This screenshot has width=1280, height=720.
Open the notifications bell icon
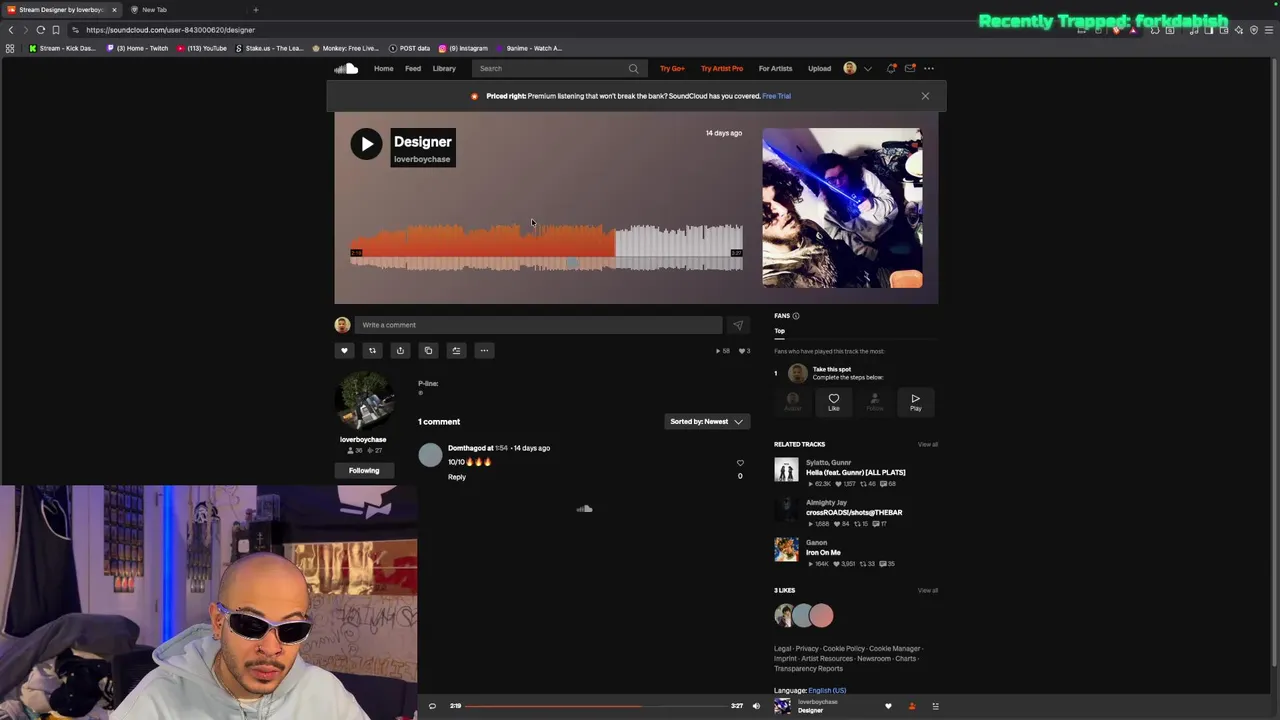(891, 69)
